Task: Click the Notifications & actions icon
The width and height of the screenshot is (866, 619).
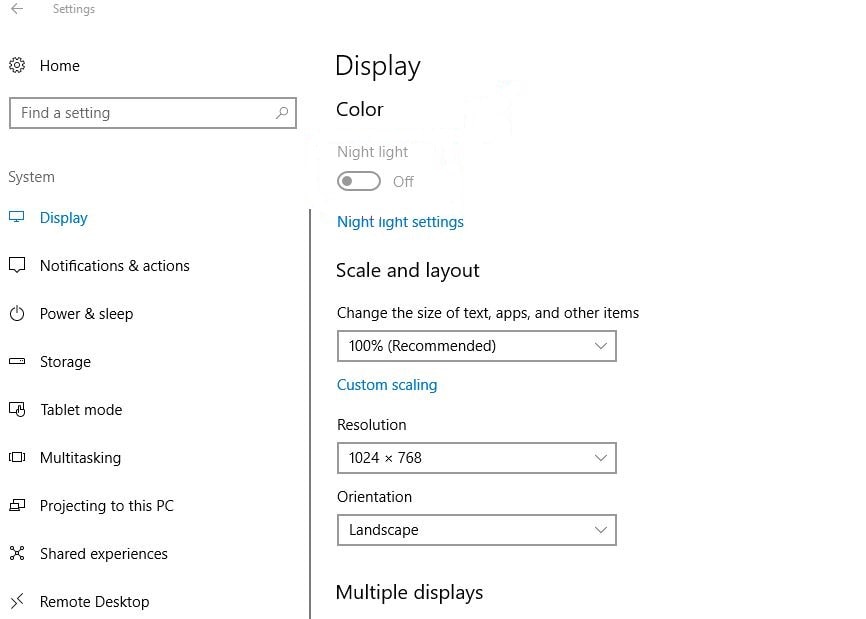Action: pyautogui.click(x=17, y=265)
